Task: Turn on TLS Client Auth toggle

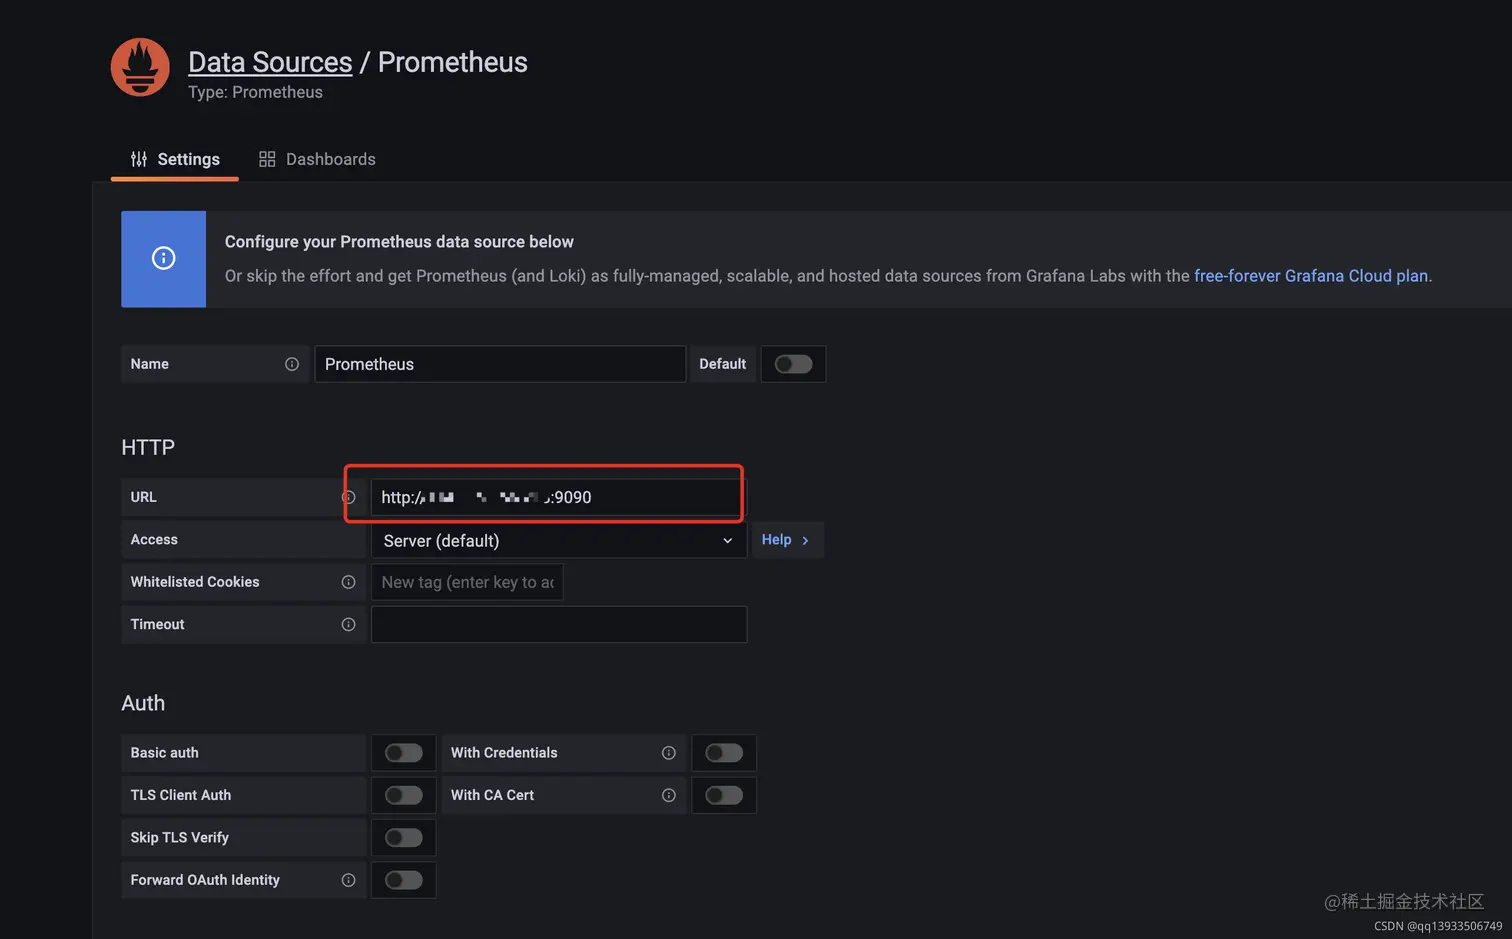Action: coord(403,795)
